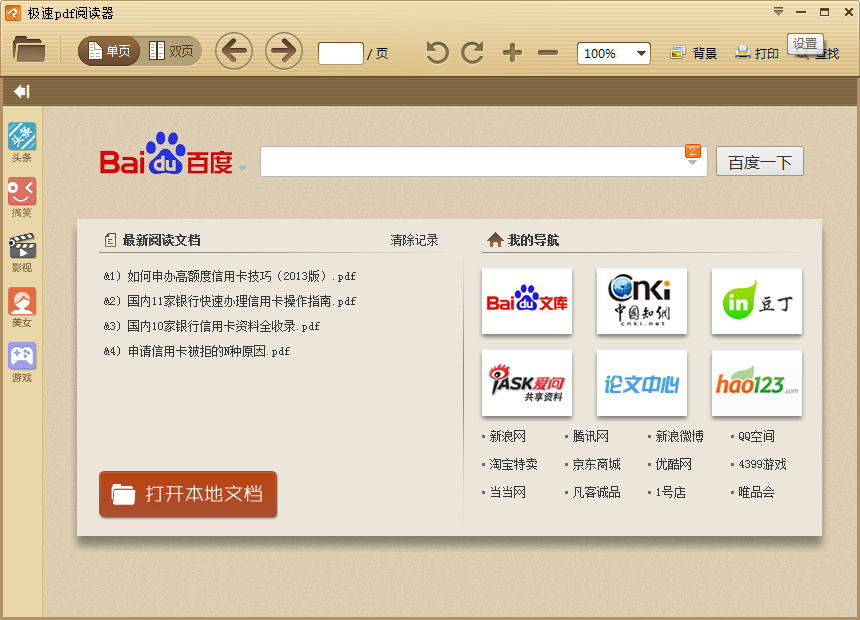Switch to 单页 single page view
860x620 pixels.
[x=109, y=52]
